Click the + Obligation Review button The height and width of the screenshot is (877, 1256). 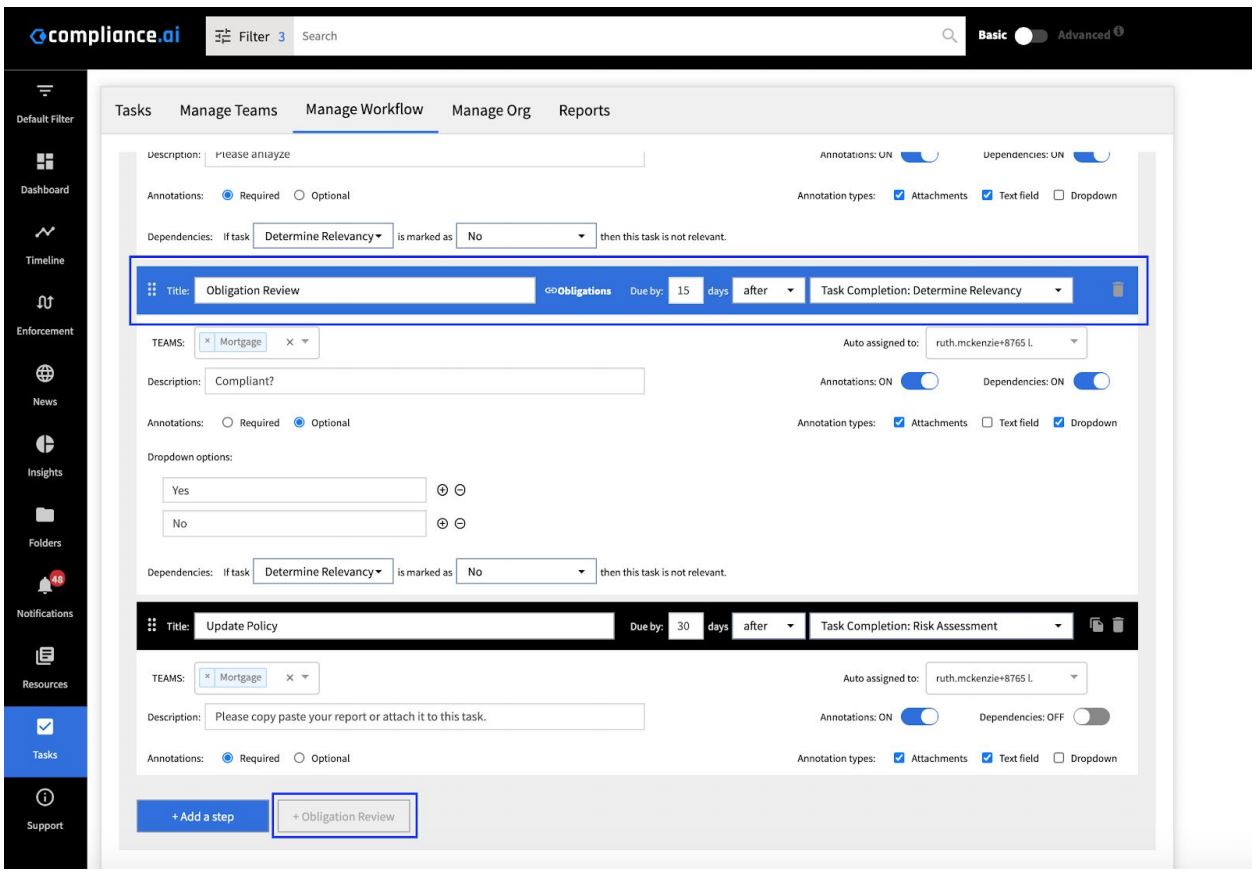[x=344, y=816]
